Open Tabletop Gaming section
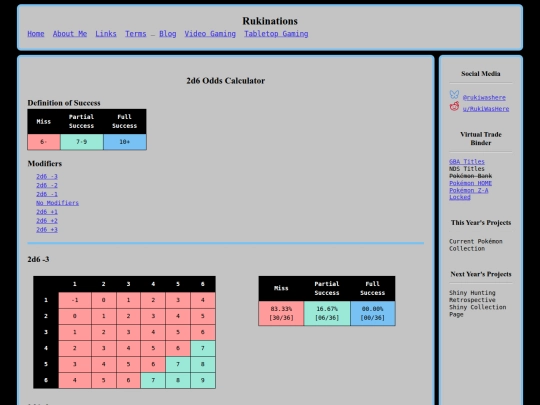Image resolution: width=540 pixels, height=405 pixels. pos(276,34)
